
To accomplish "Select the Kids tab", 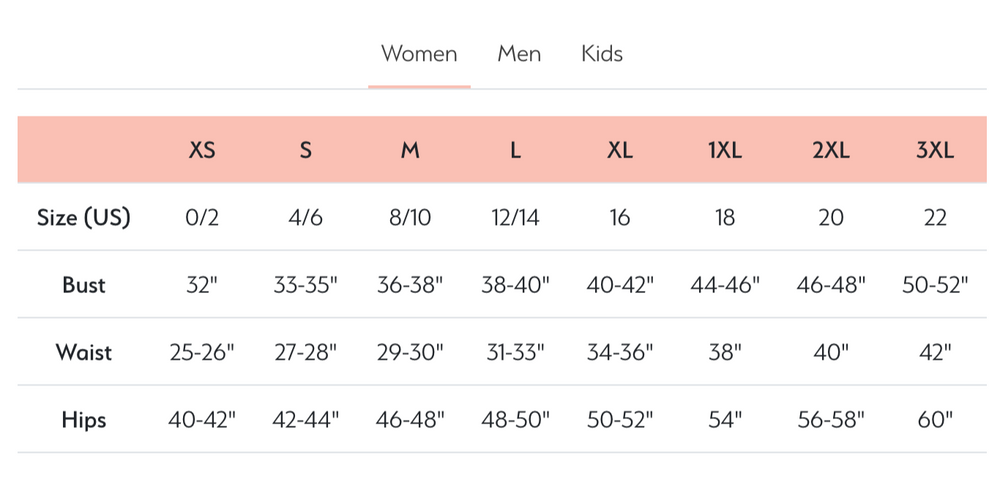I will 602,54.
